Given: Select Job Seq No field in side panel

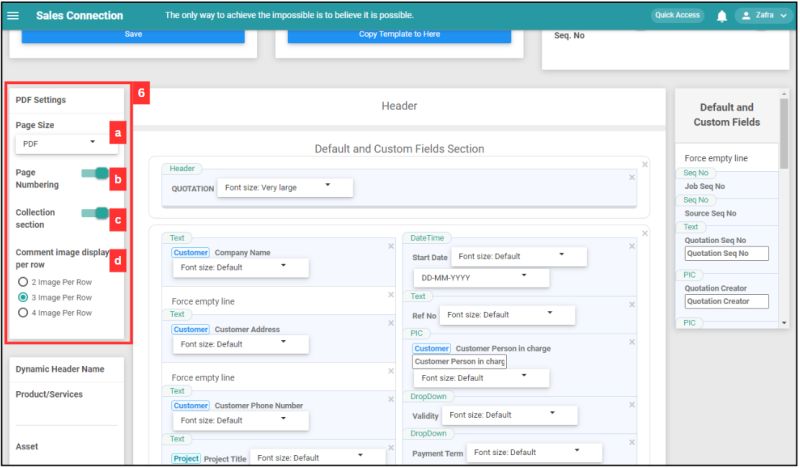Looking at the screenshot, I should pyautogui.click(x=705, y=186).
